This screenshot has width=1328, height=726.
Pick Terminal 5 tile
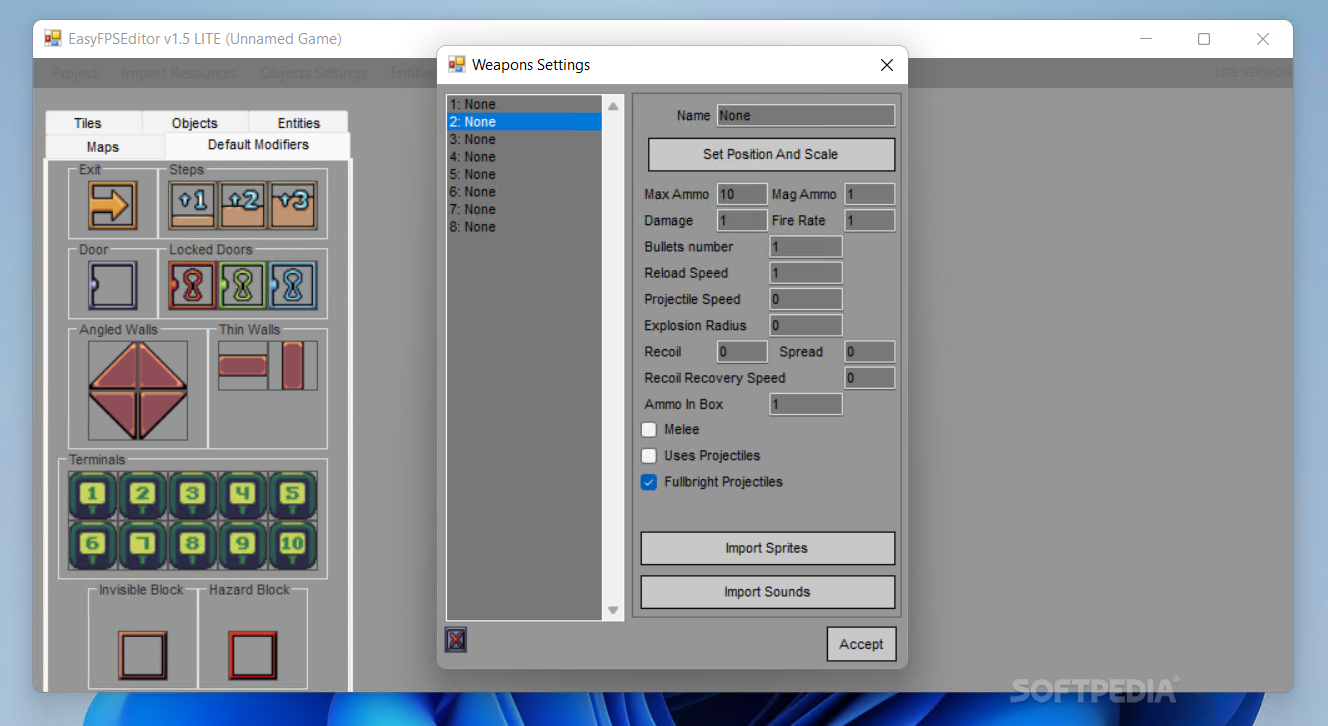click(293, 496)
